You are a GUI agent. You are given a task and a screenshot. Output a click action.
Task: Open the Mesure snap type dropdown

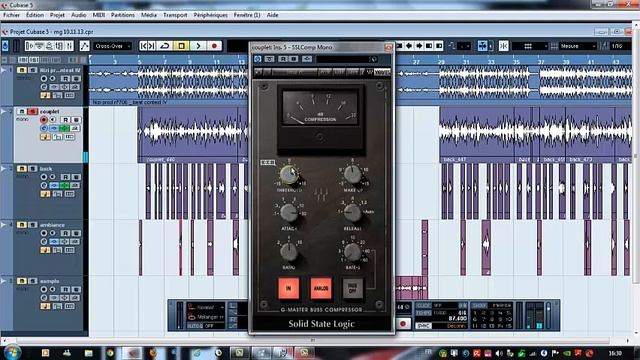pos(578,46)
